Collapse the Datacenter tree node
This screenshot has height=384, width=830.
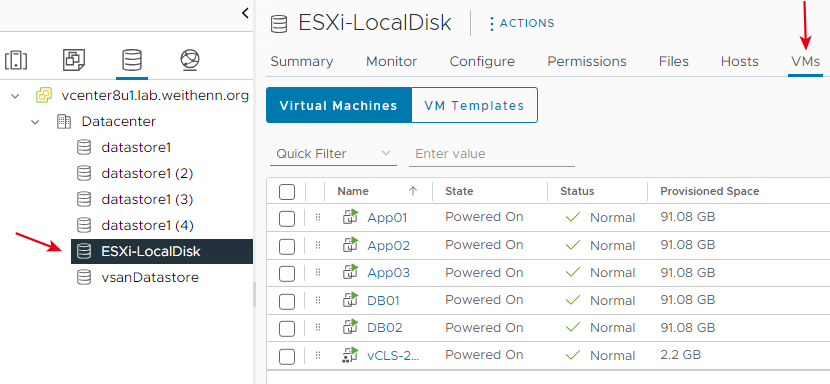[35, 122]
